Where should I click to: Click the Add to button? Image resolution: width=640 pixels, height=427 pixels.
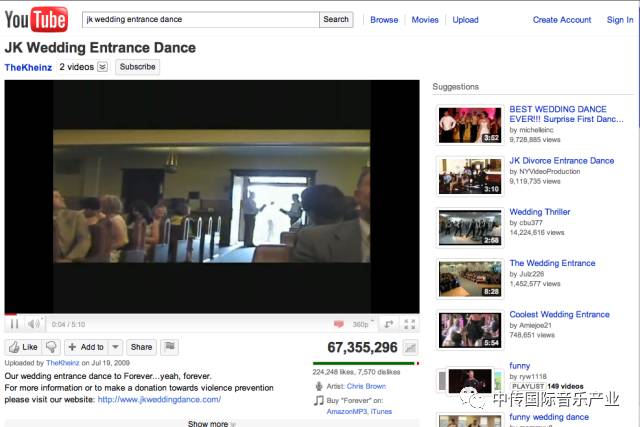[x=87, y=347]
